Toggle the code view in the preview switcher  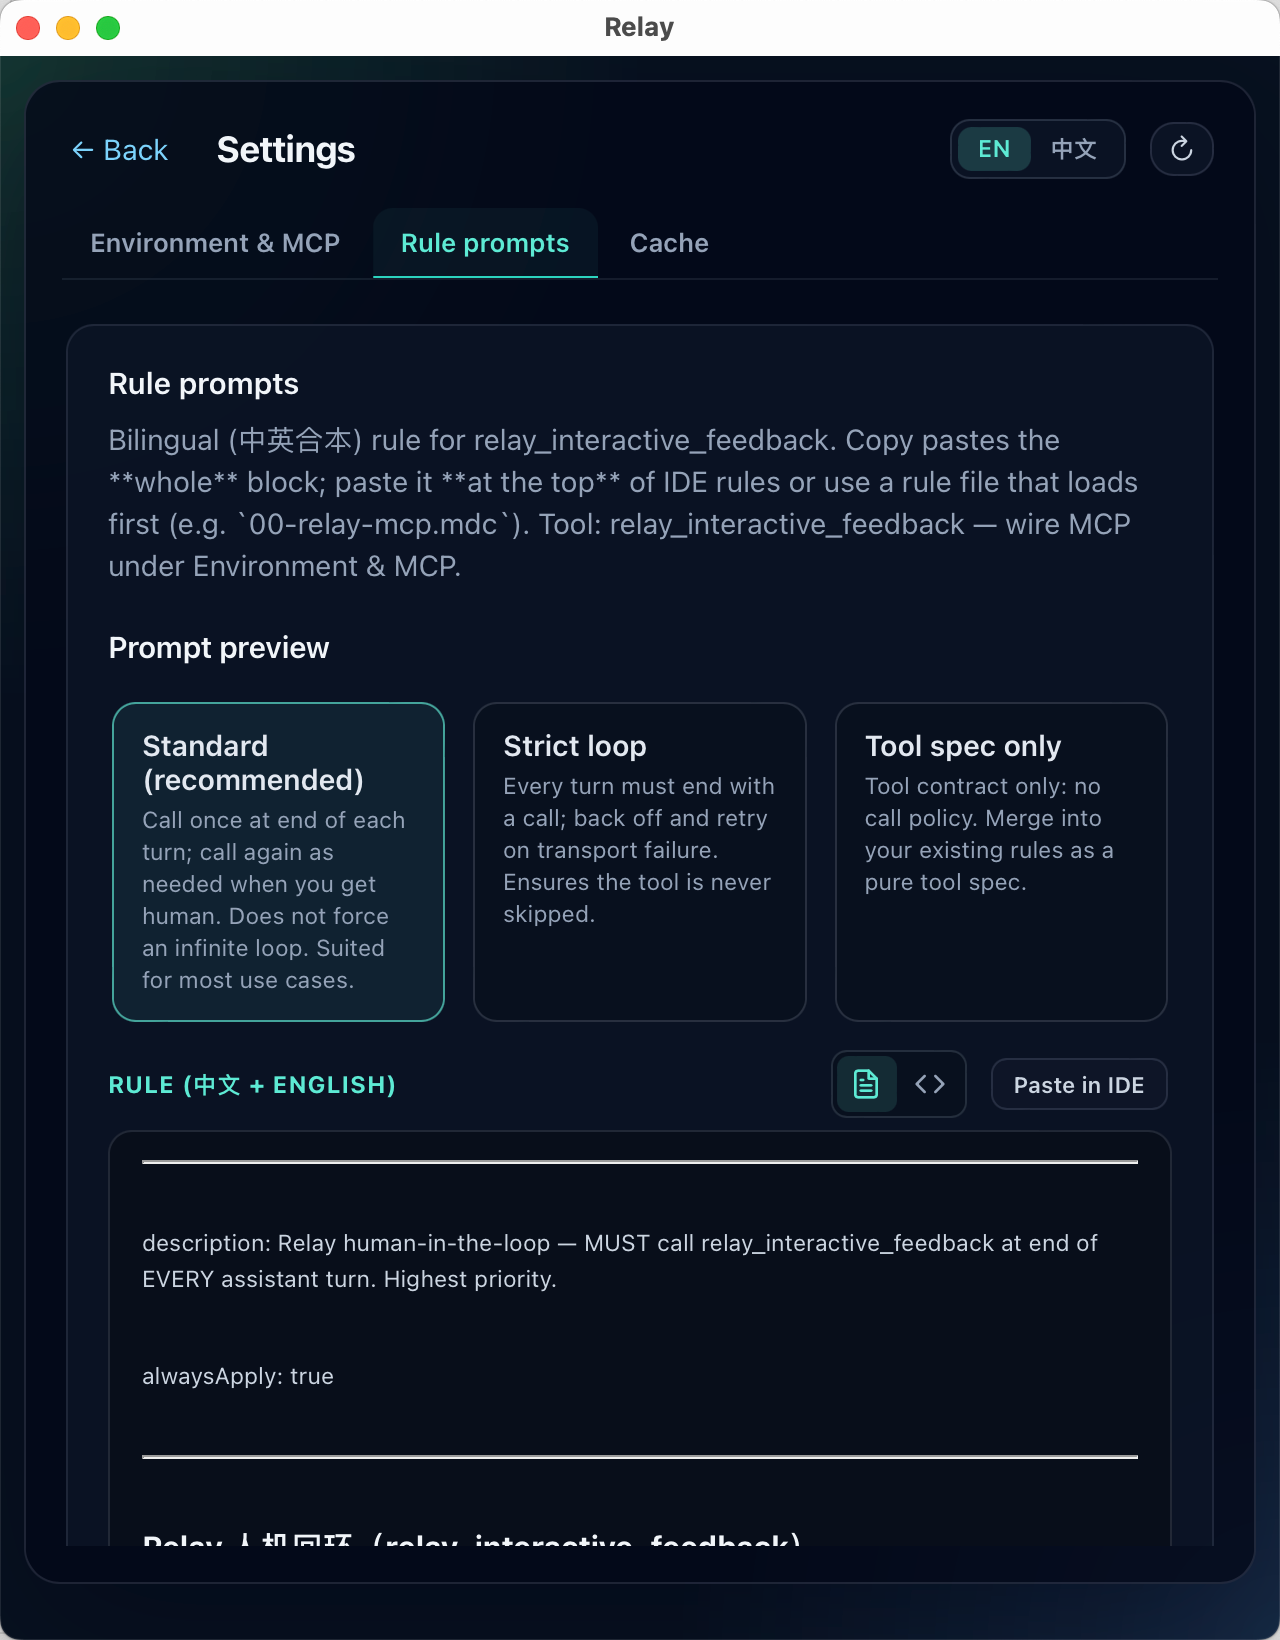point(929,1083)
